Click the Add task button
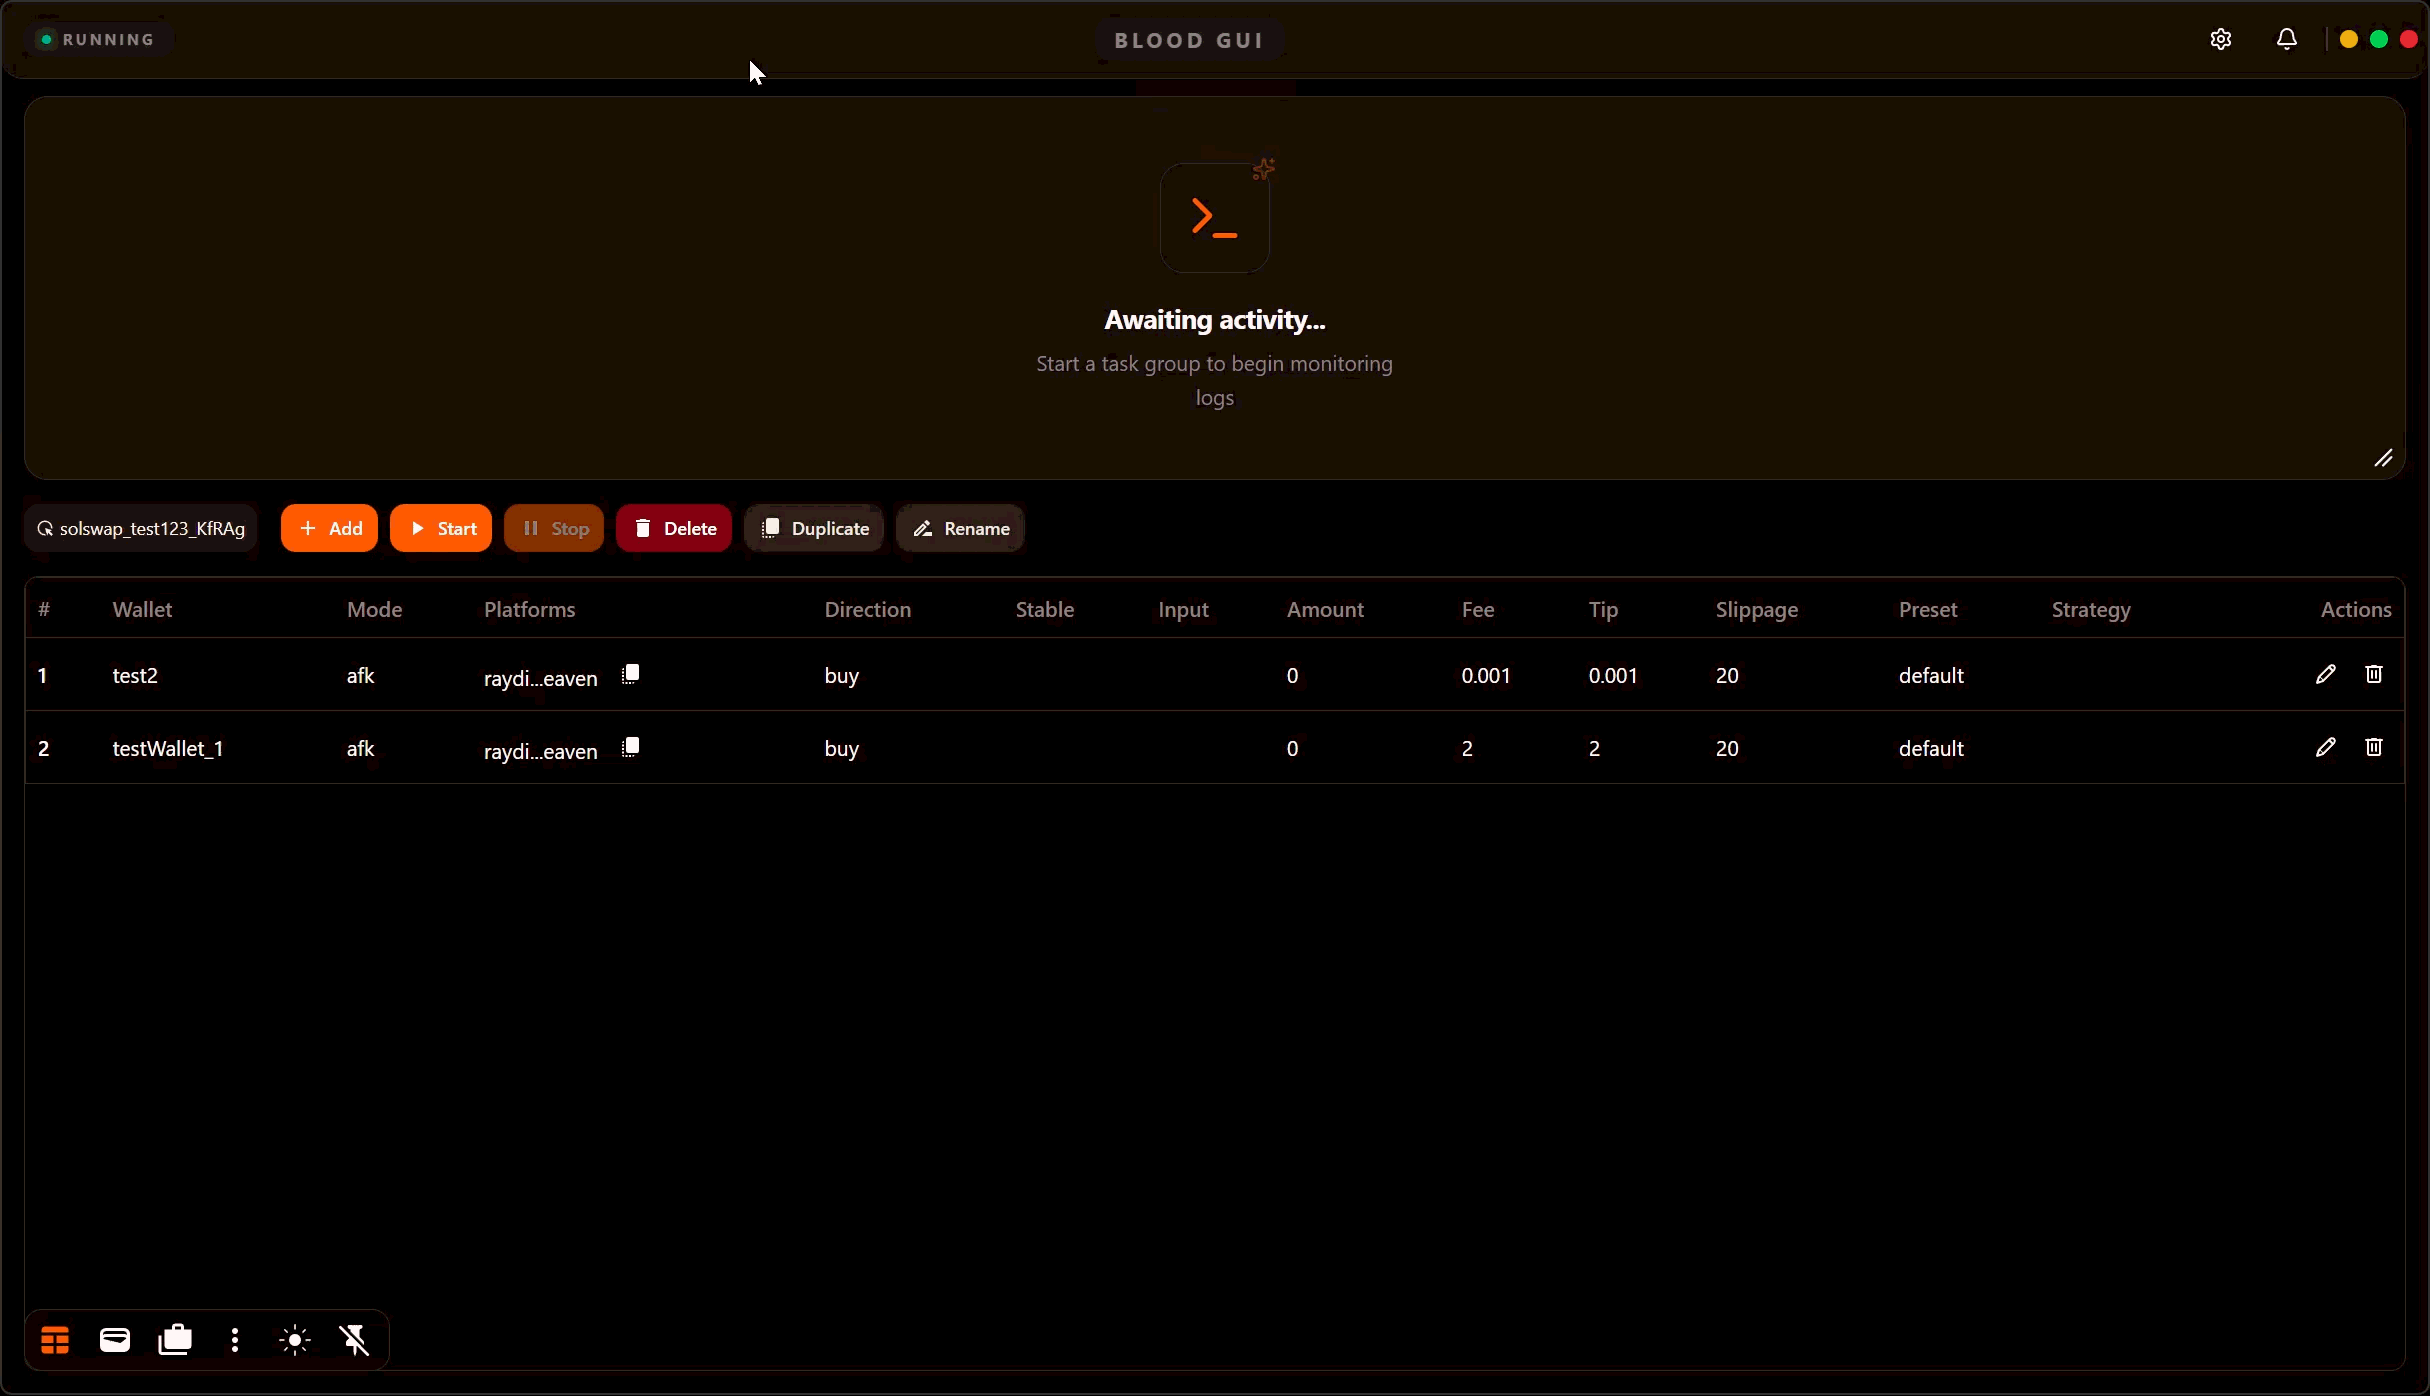 [329, 528]
